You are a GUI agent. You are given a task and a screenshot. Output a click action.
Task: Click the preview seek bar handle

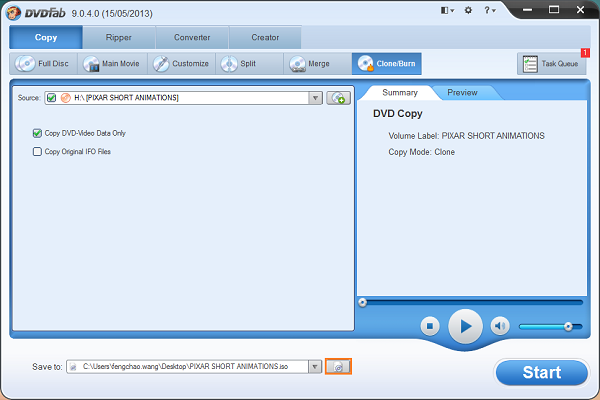point(362,303)
